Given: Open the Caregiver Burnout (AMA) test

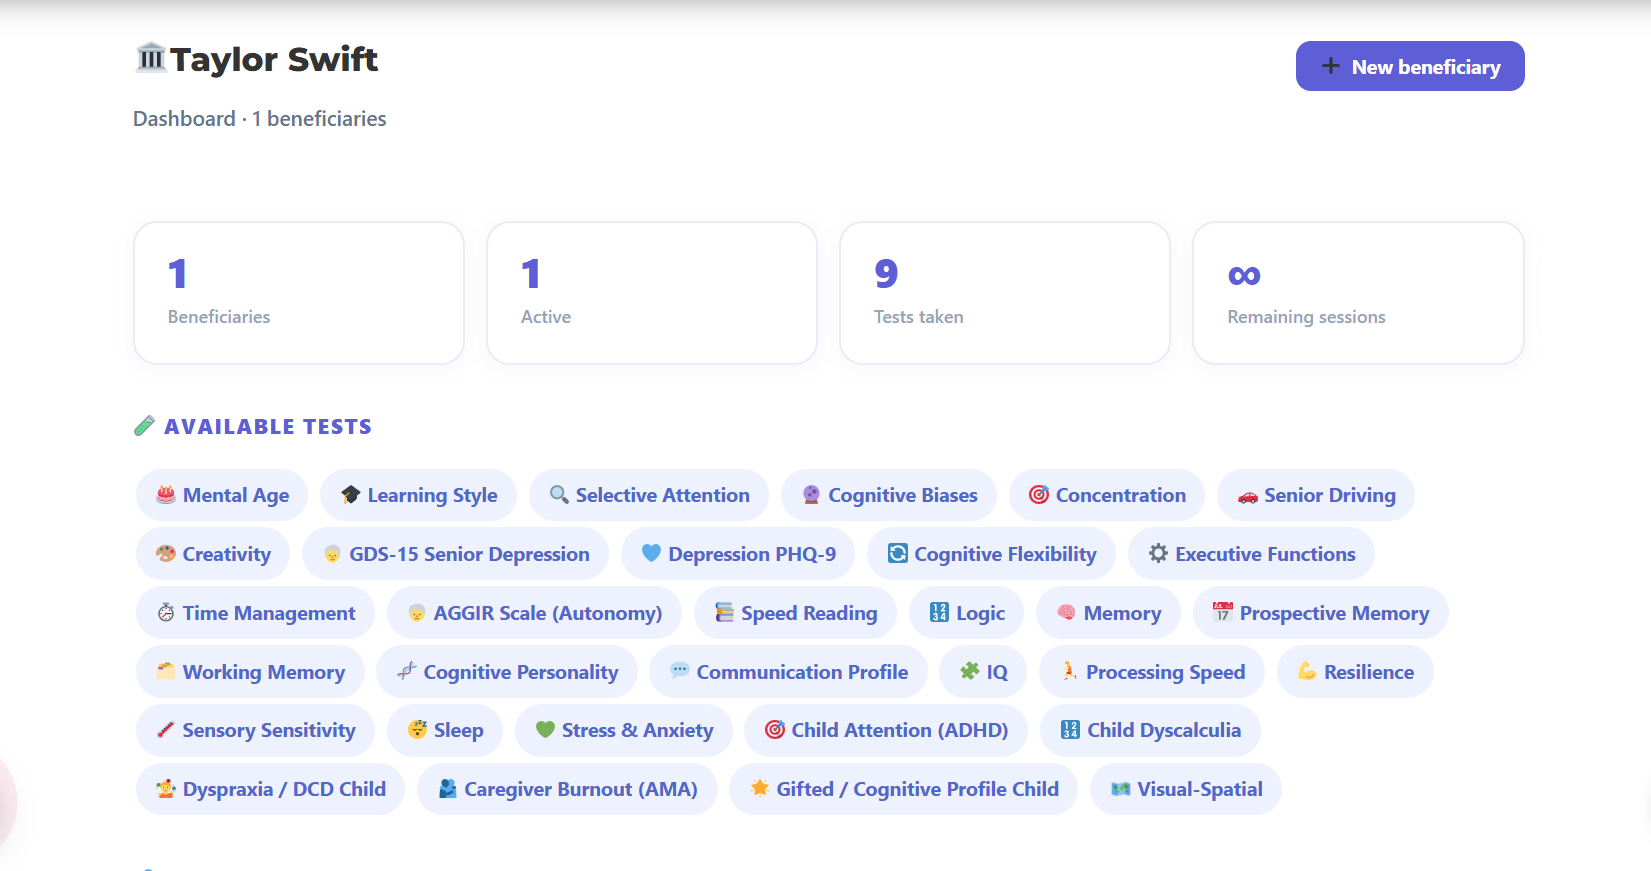Looking at the screenshot, I should (x=567, y=789).
